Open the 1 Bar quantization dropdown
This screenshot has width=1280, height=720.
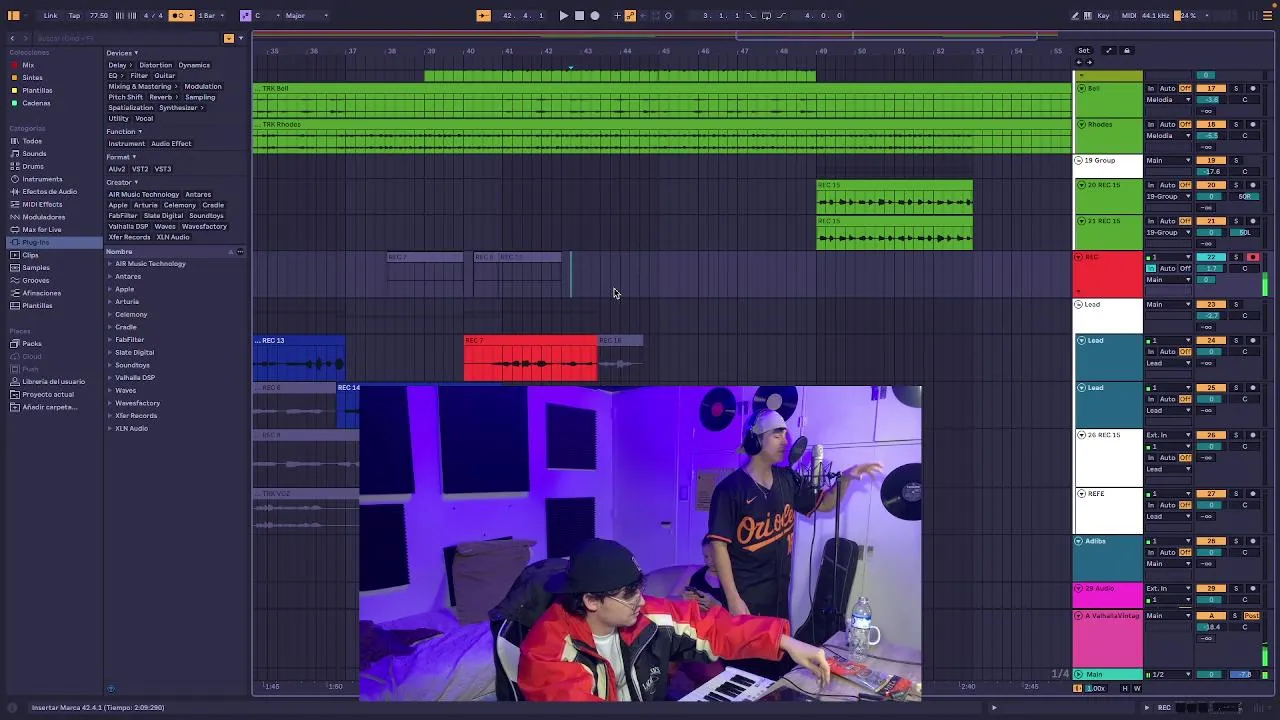point(210,15)
